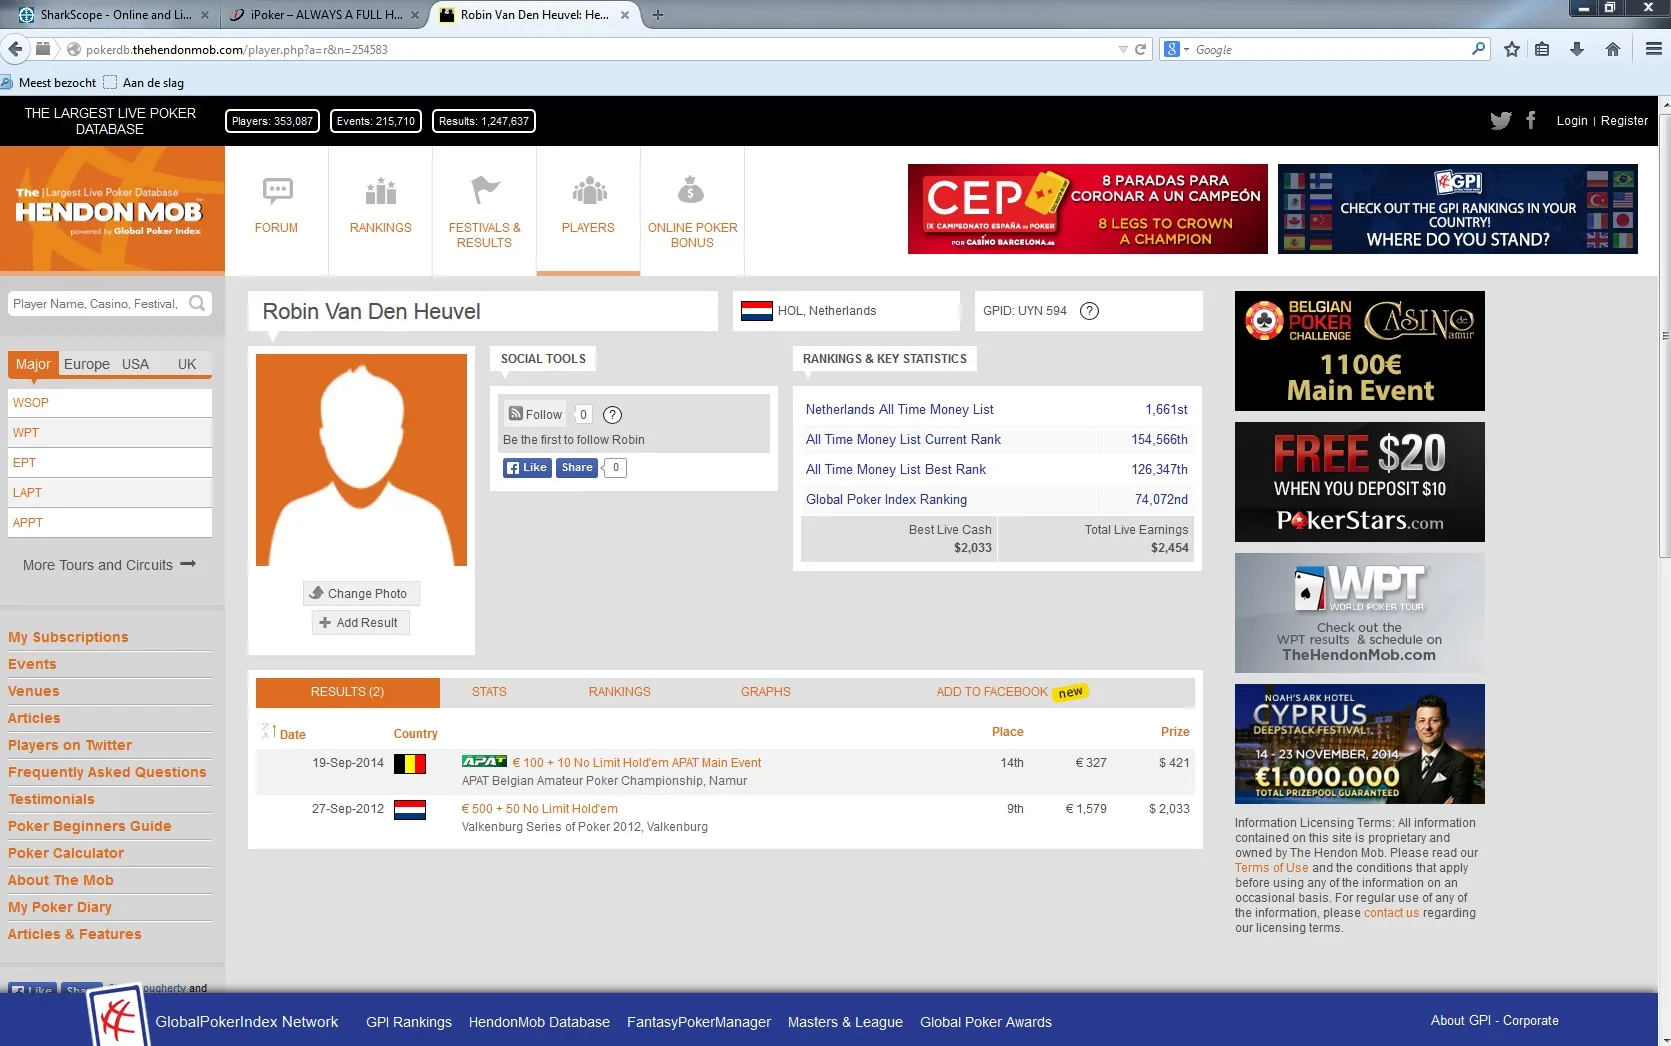Open APAT Main Event result link

pyautogui.click(x=636, y=763)
